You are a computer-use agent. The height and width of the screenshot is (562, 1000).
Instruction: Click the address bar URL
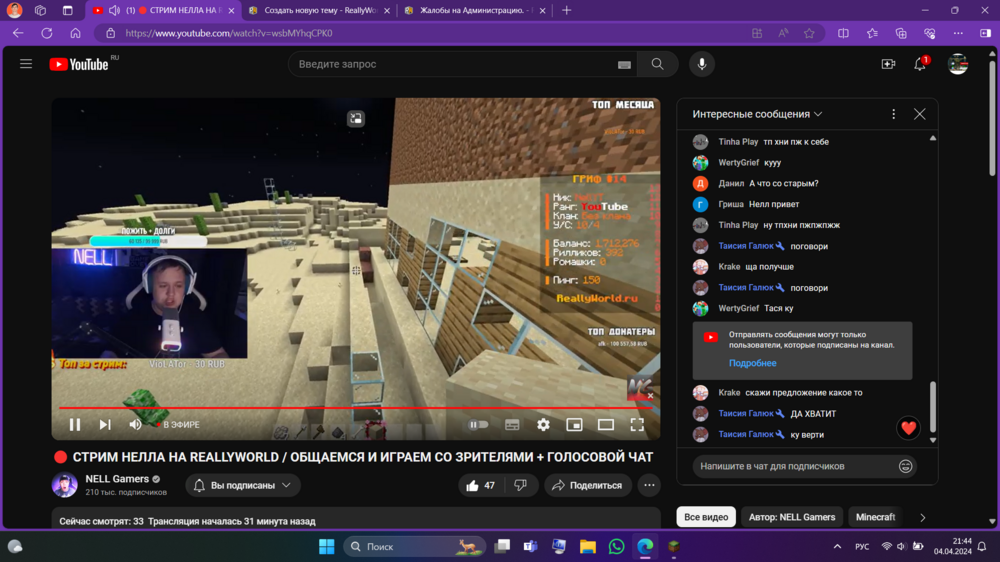coord(229,33)
